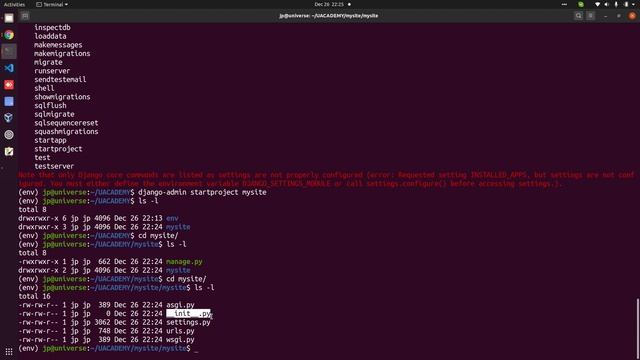Click 'makemigrations' in the command list

tap(62, 53)
